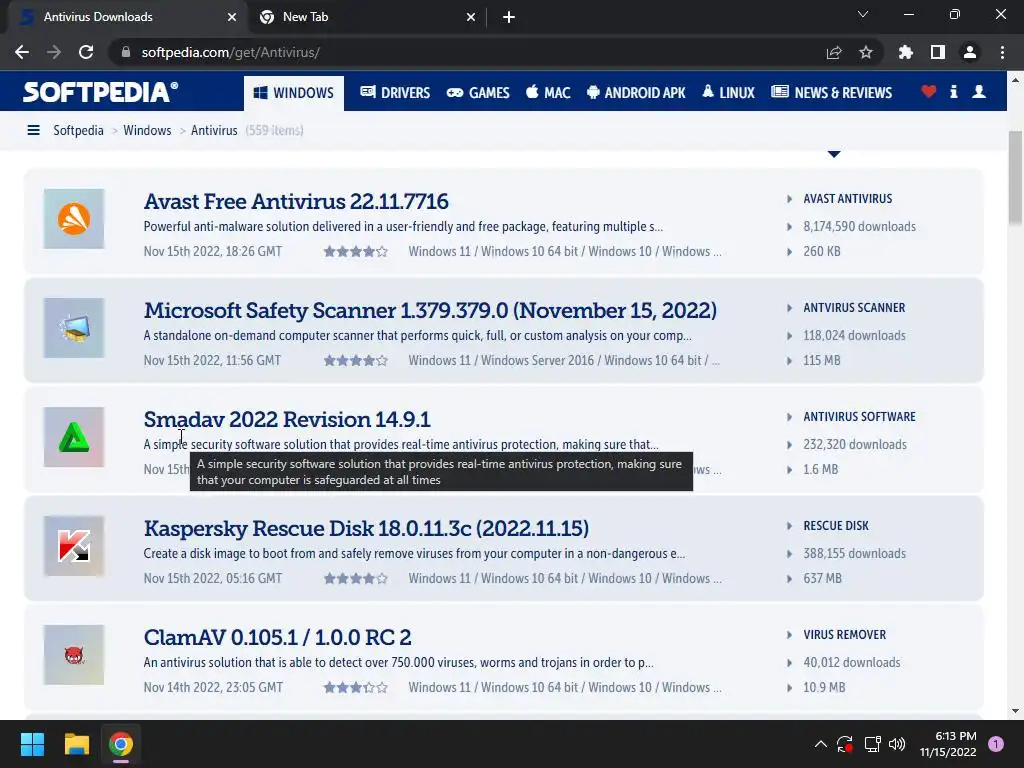Select the WINDOWS section tab
This screenshot has width=1024, height=768.
(x=294, y=93)
